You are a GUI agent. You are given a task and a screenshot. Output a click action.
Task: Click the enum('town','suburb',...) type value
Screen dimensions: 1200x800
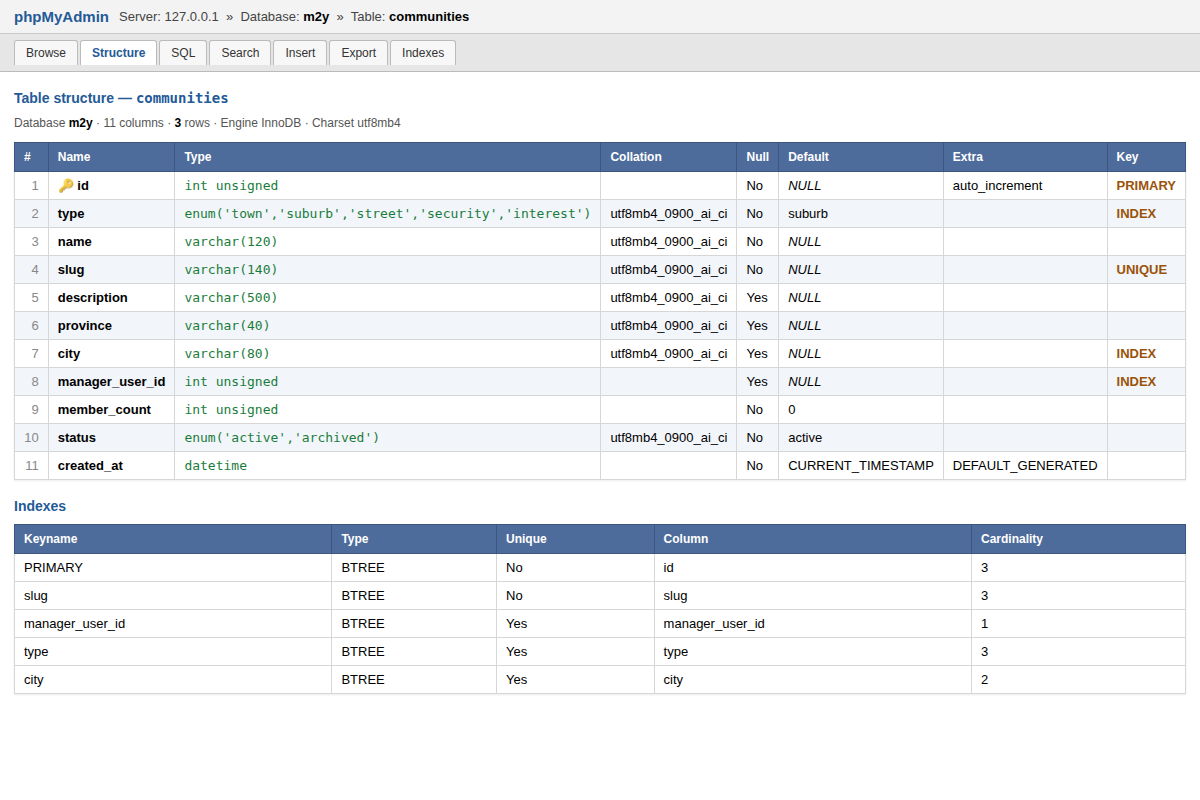click(x=387, y=213)
